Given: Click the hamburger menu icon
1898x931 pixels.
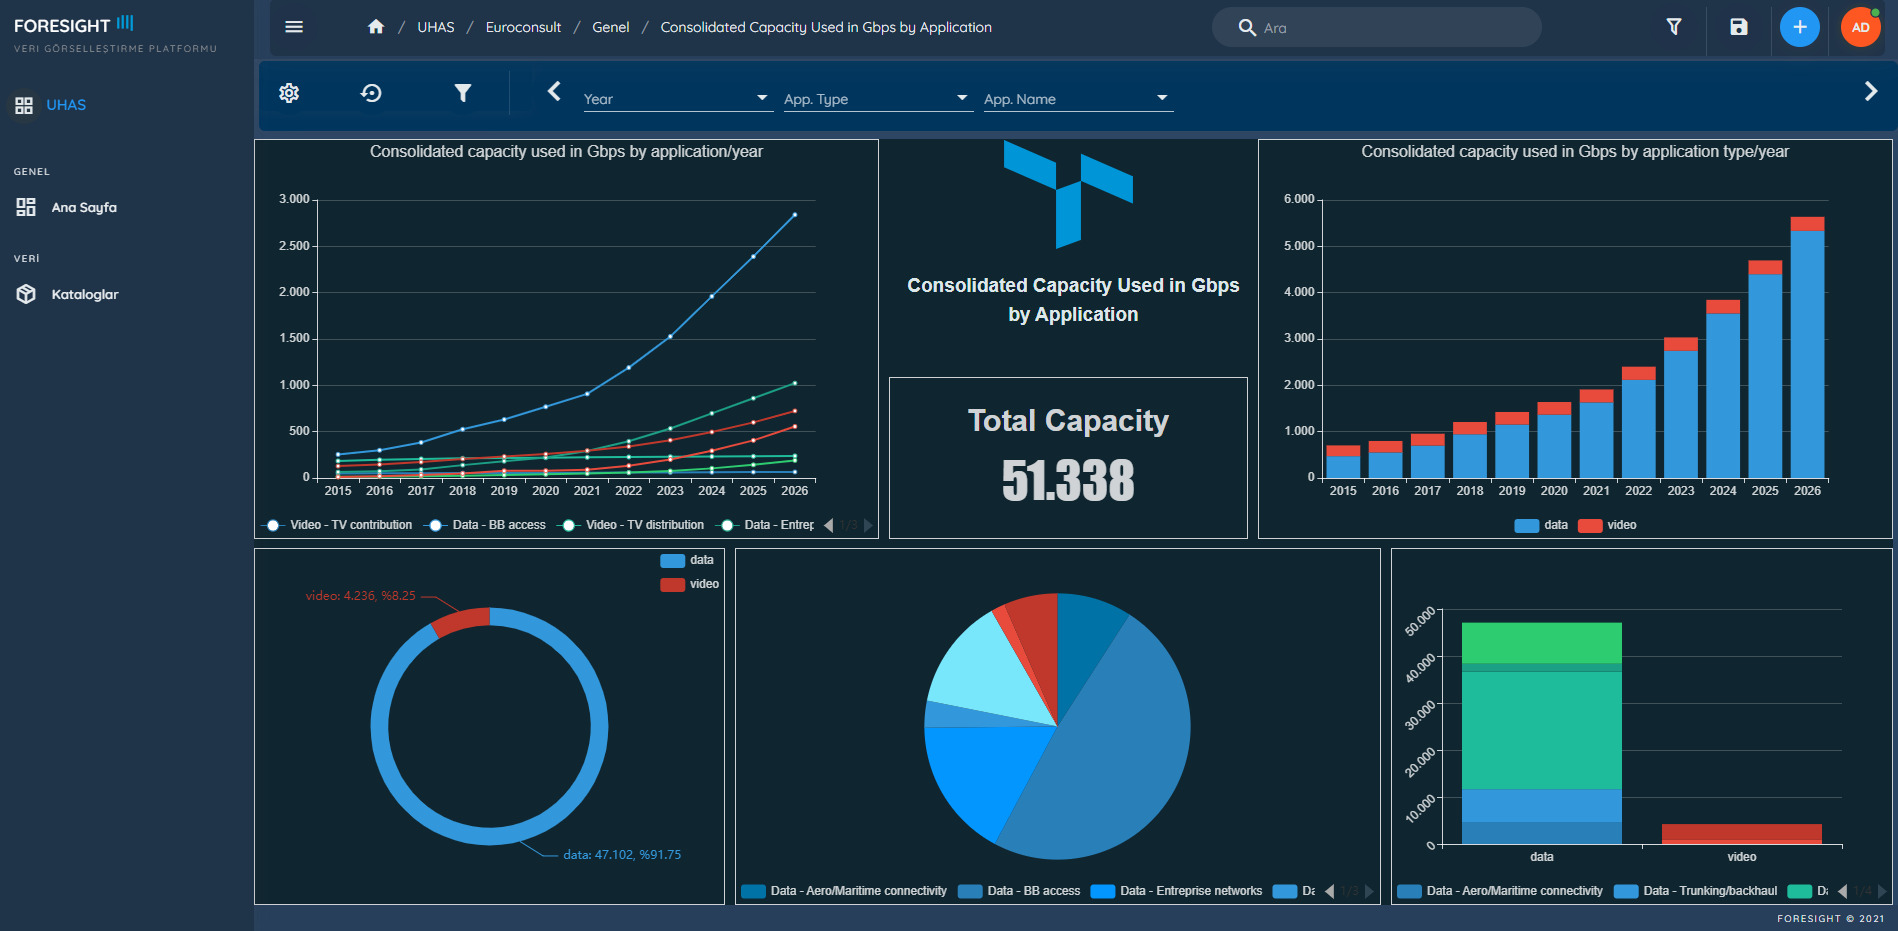Looking at the screenshot, I should click(294, 27).
